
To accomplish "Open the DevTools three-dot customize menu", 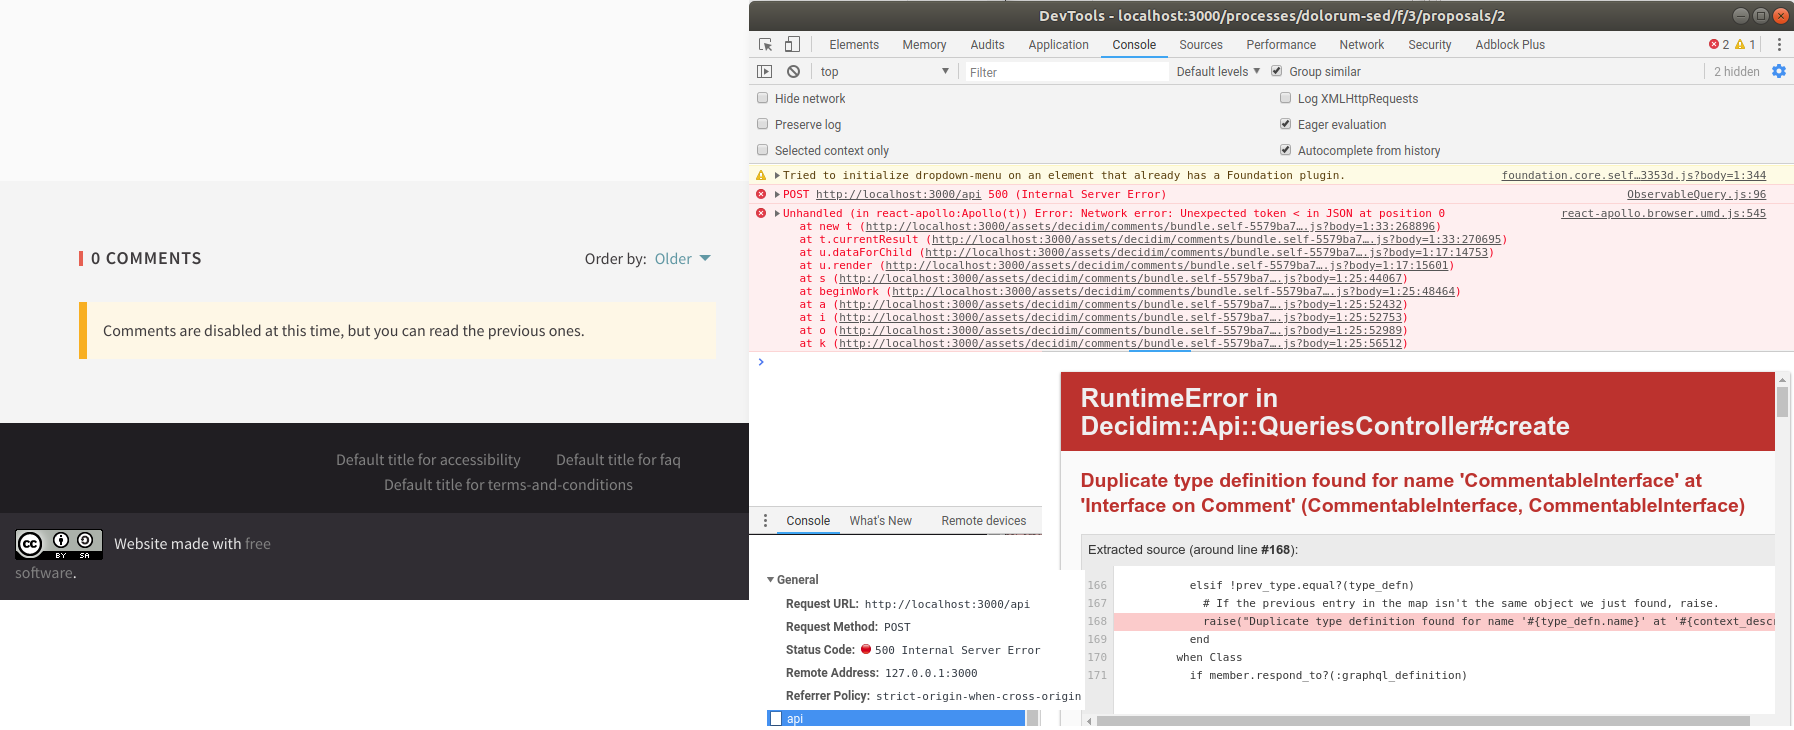I will [1779, 45].
